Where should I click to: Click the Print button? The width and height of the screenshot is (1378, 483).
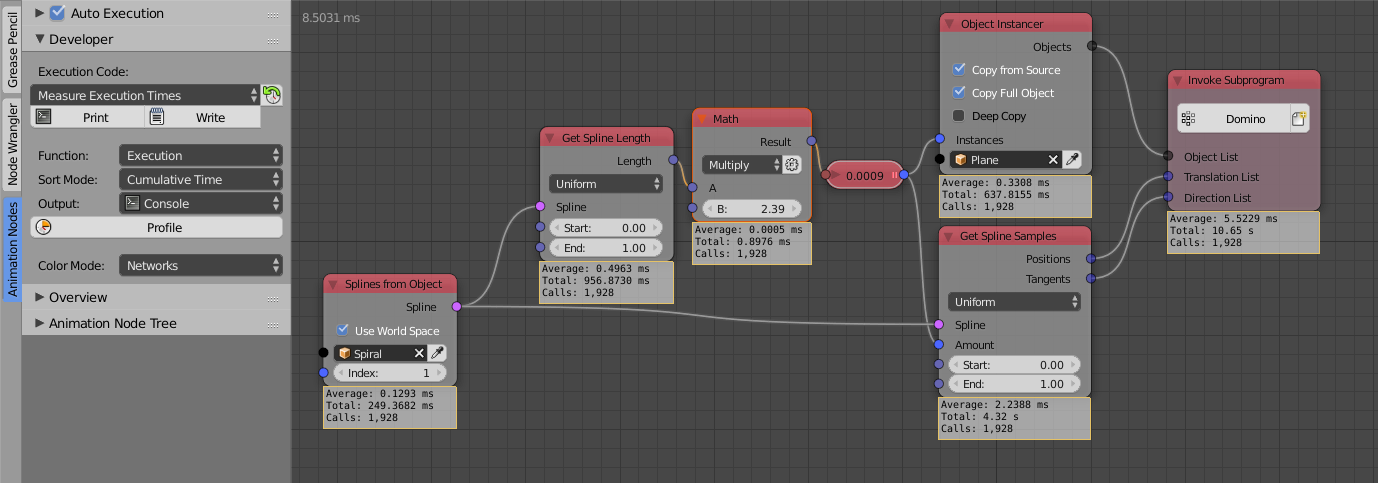pyautogui.click(x=88, y=117)
